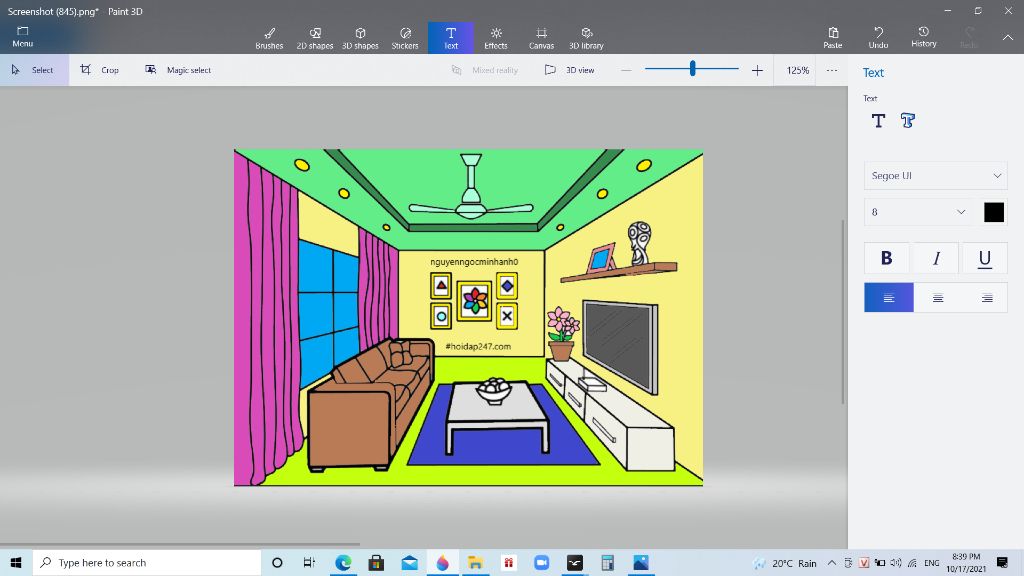This screenshot has width=1024, height=576.
Task: Click the zoom in plus button
Action: click(757, 70)
